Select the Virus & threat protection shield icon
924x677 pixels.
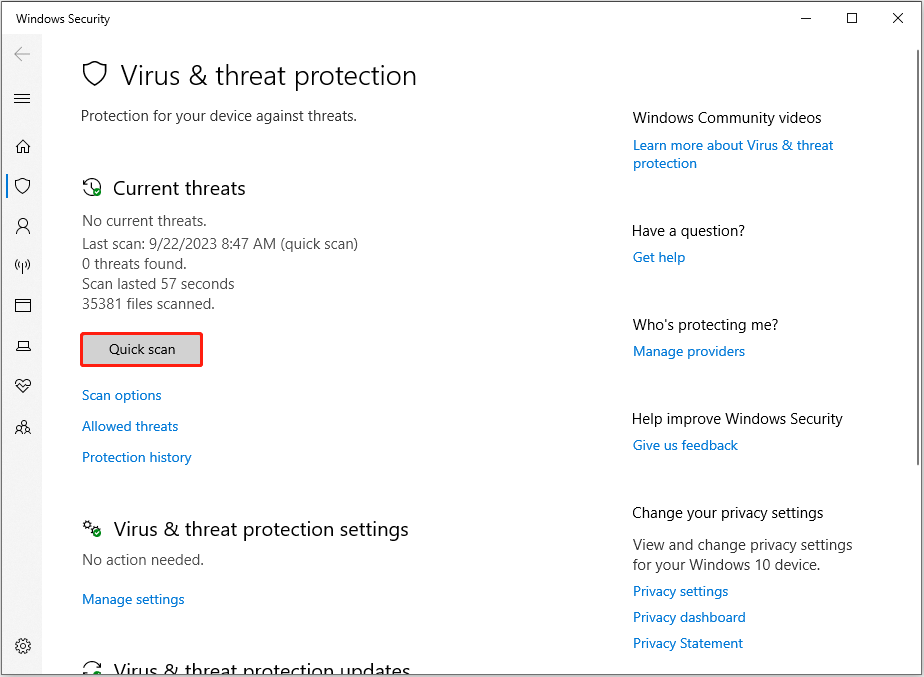[23, 186]
